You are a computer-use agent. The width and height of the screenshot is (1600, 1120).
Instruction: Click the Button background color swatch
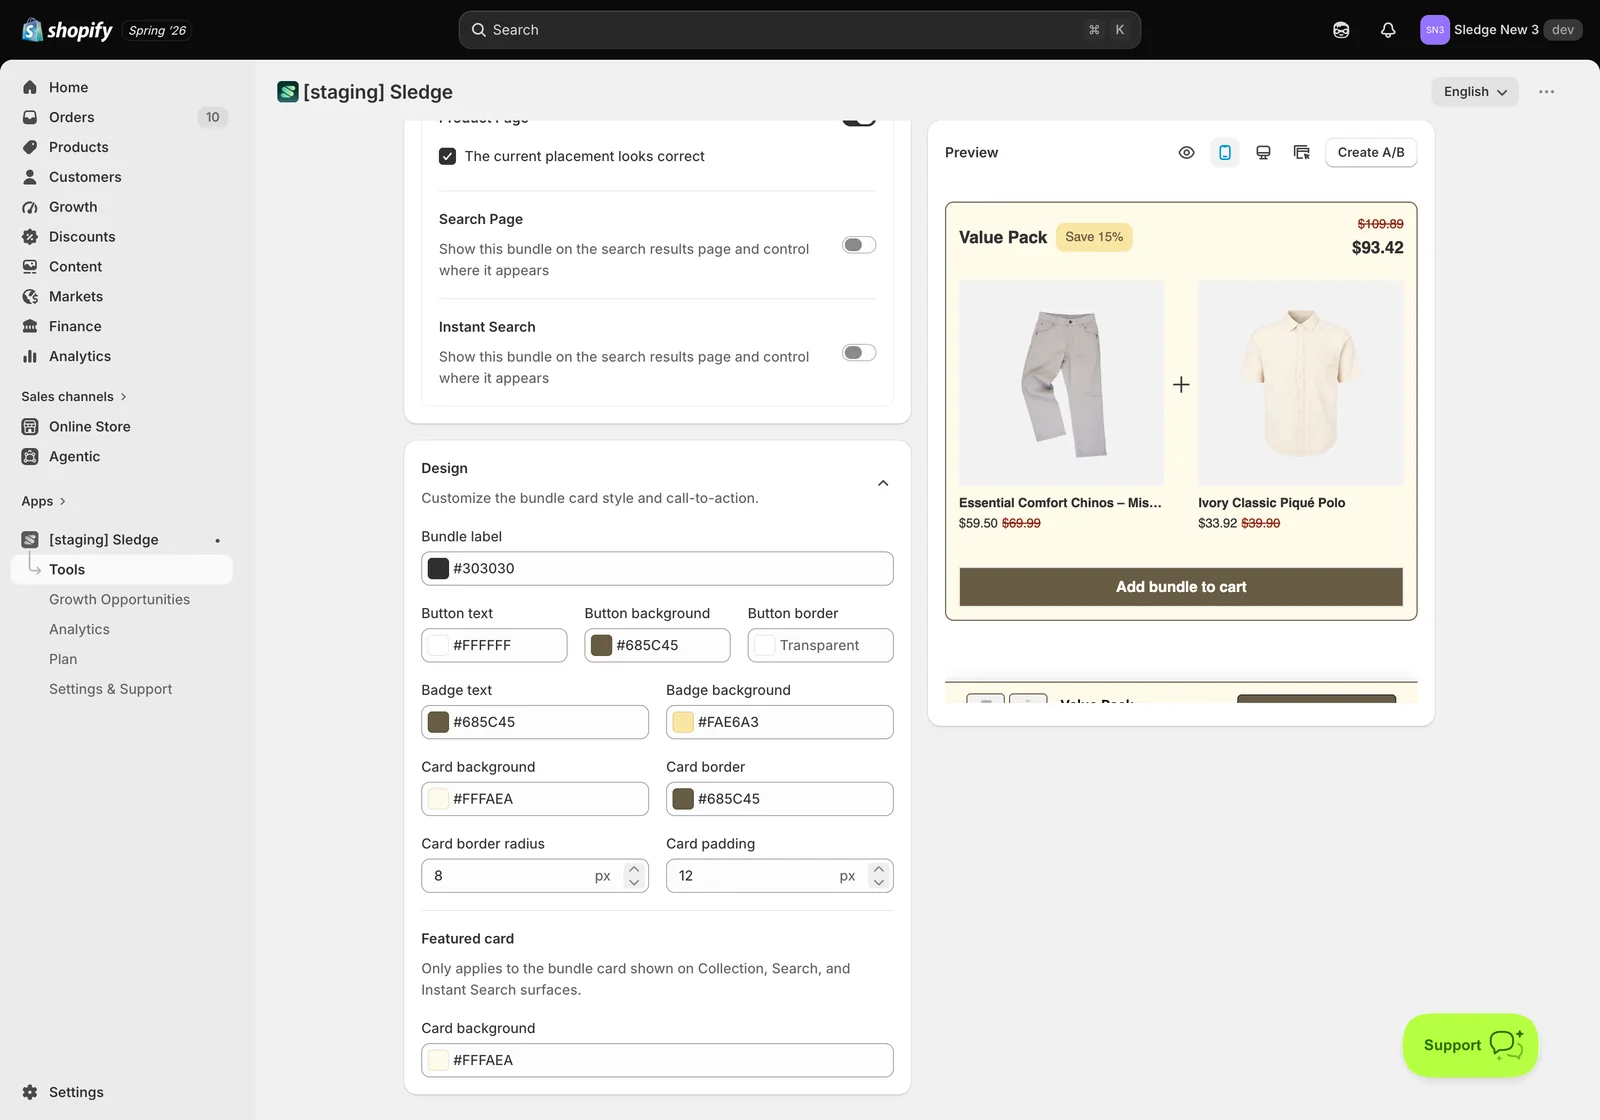tap(602, 645)
